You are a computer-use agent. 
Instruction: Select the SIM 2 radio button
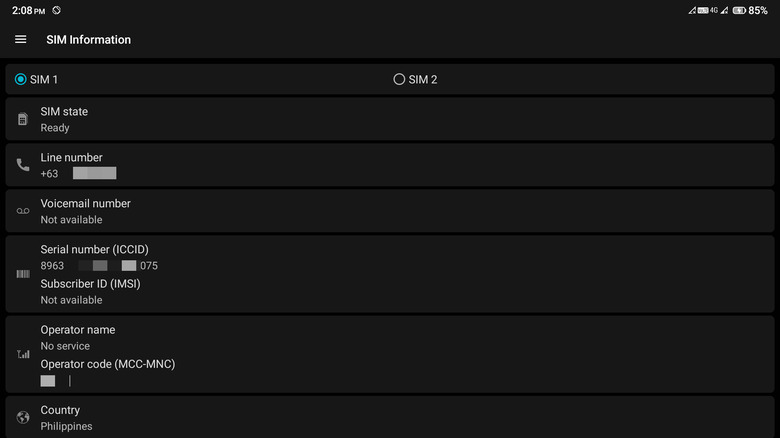pyautogui.click(x=400, y=79)
